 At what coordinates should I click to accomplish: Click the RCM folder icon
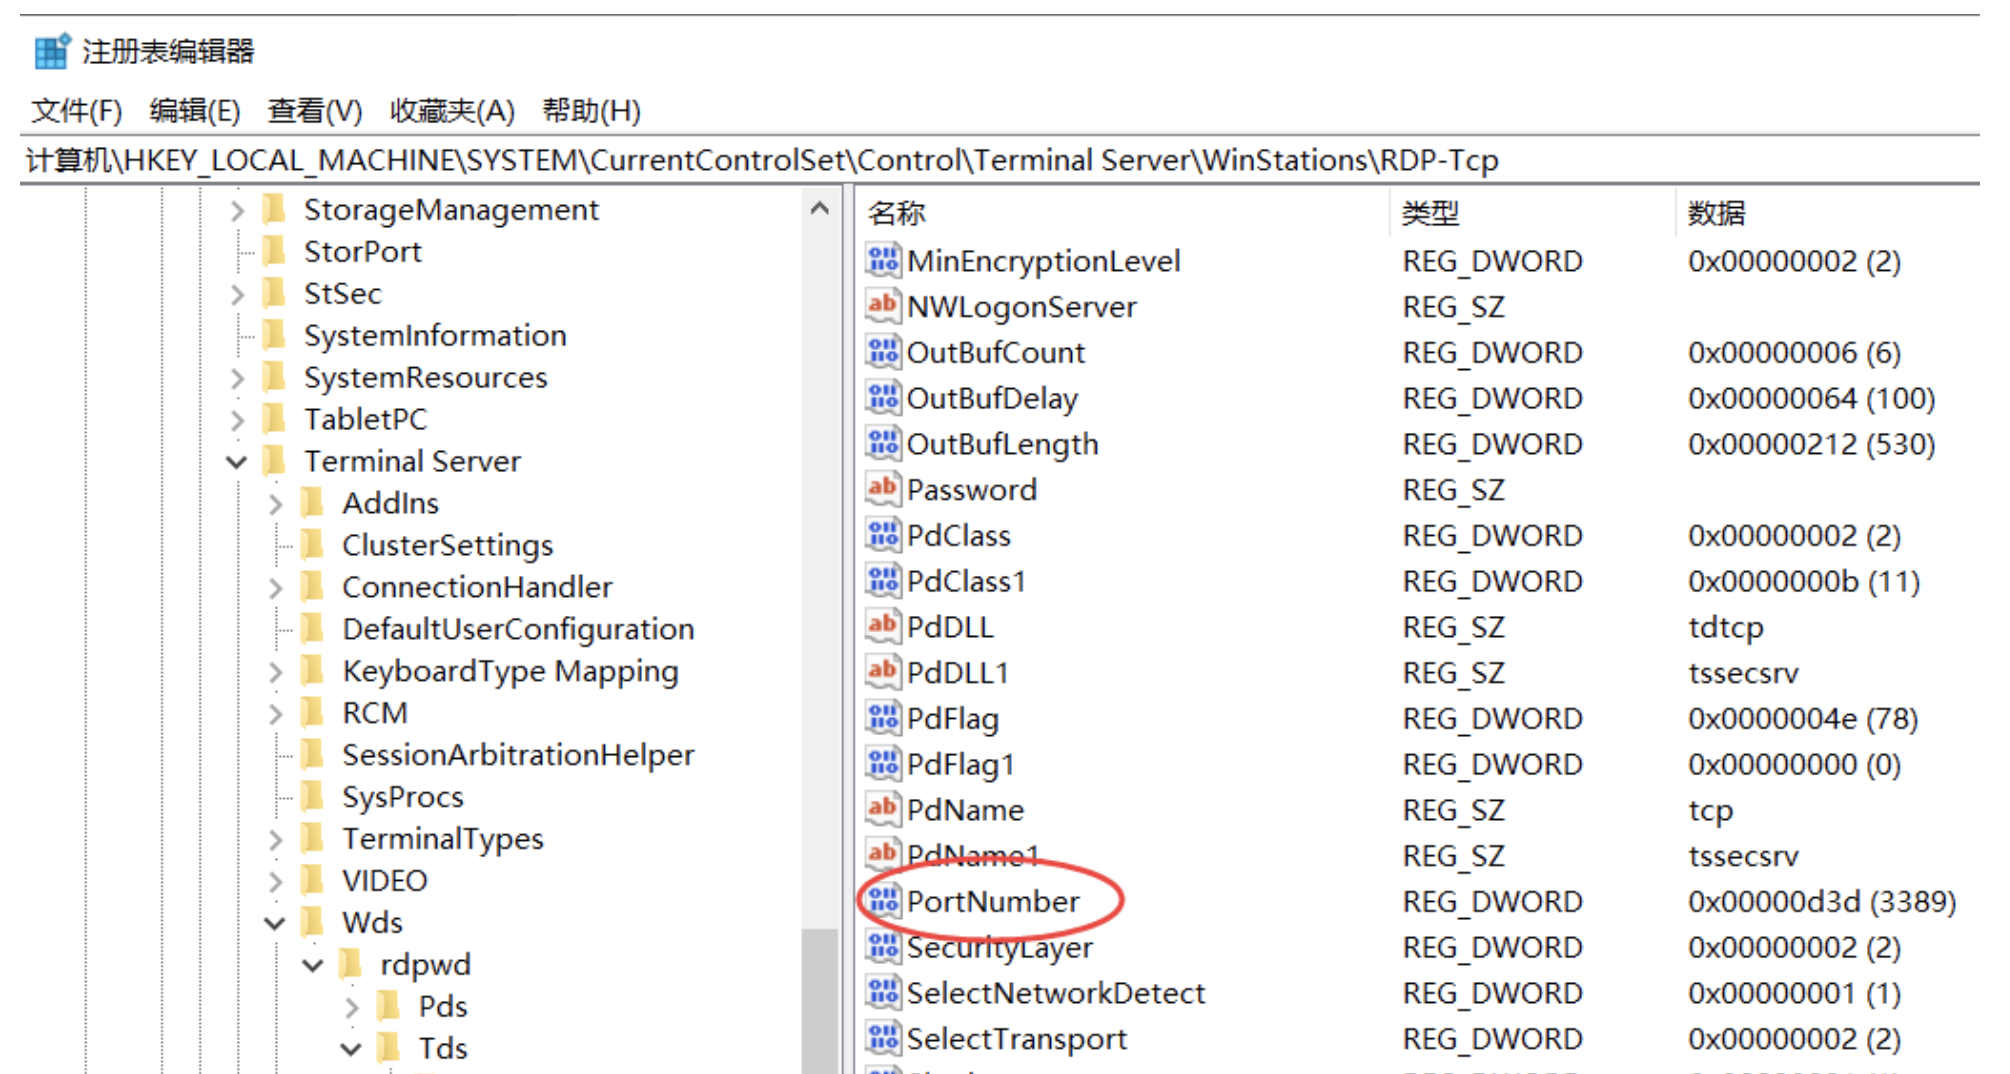[x=313, y=713]
